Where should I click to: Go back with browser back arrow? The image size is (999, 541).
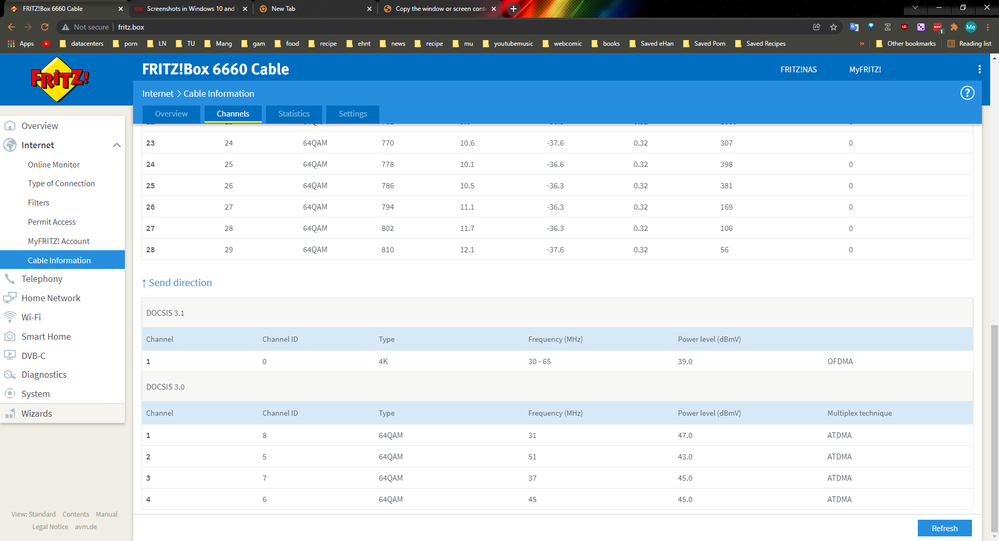tap(11, 27)
